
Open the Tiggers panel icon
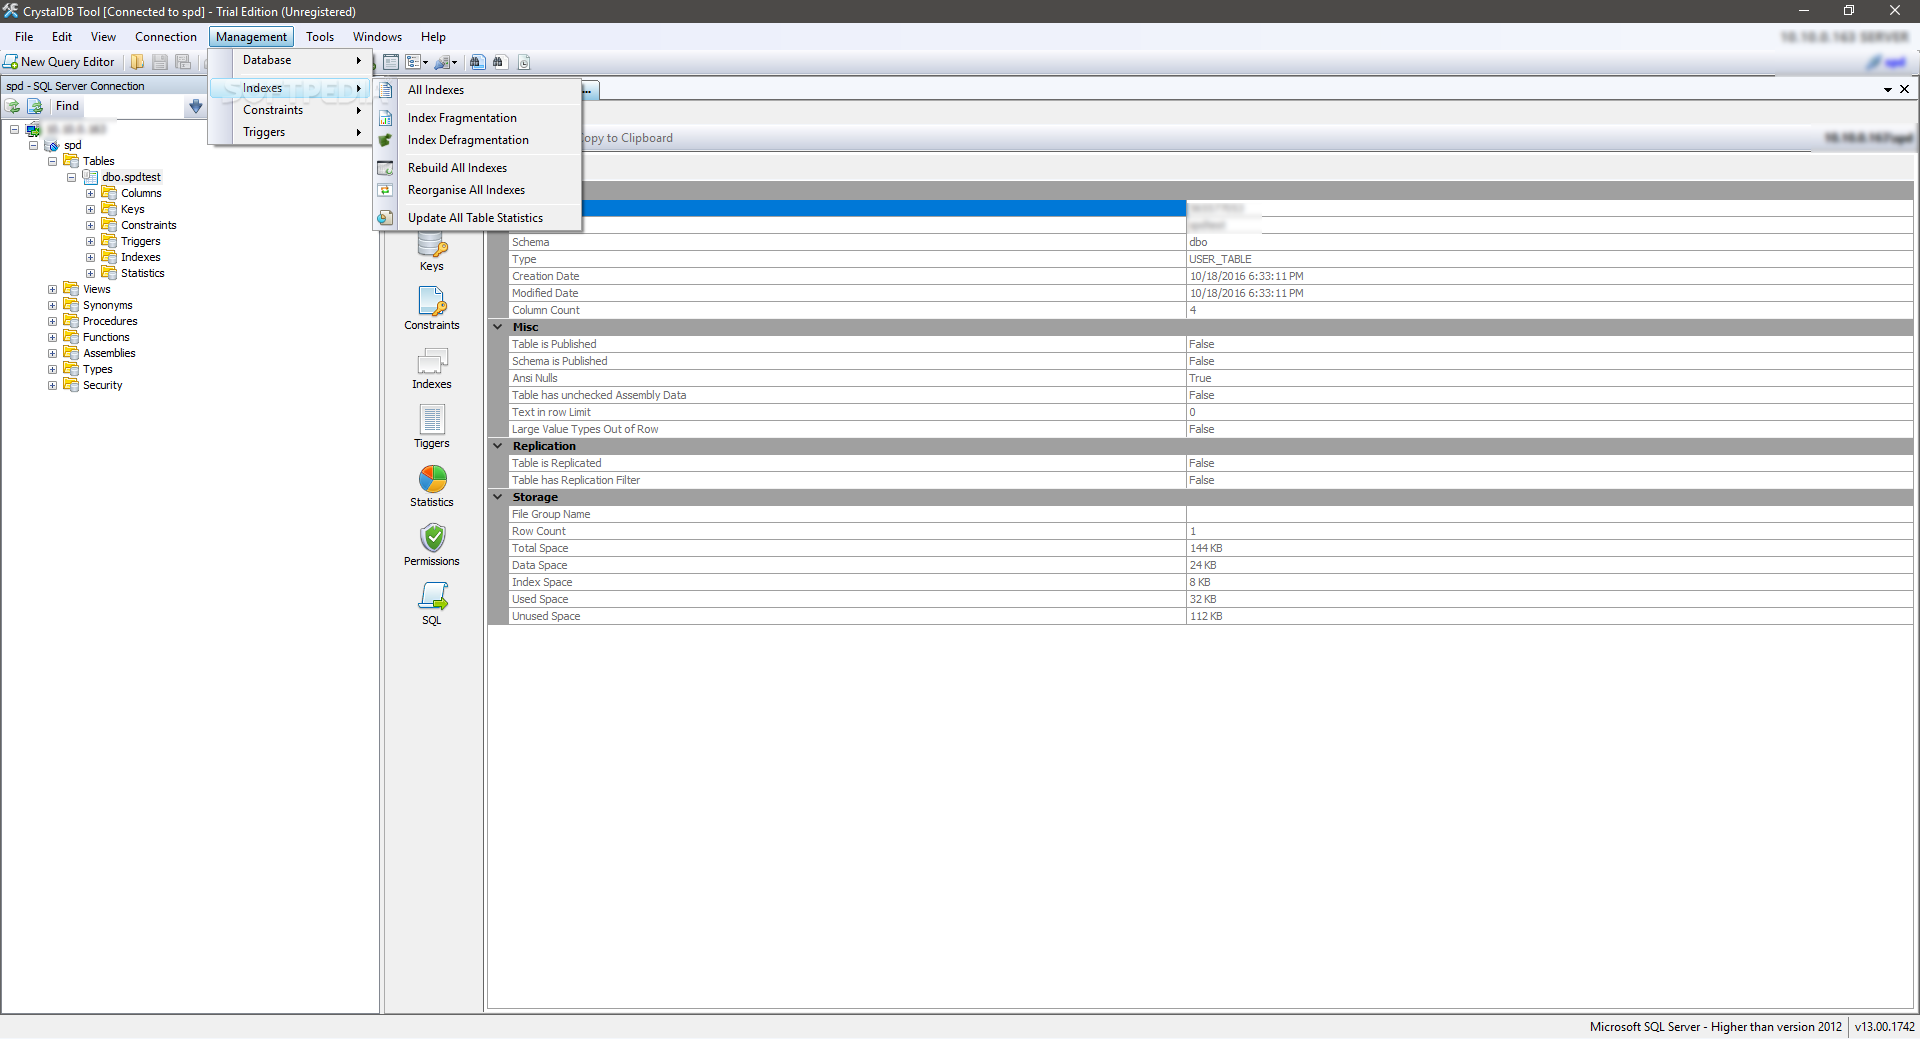(432, 426)
